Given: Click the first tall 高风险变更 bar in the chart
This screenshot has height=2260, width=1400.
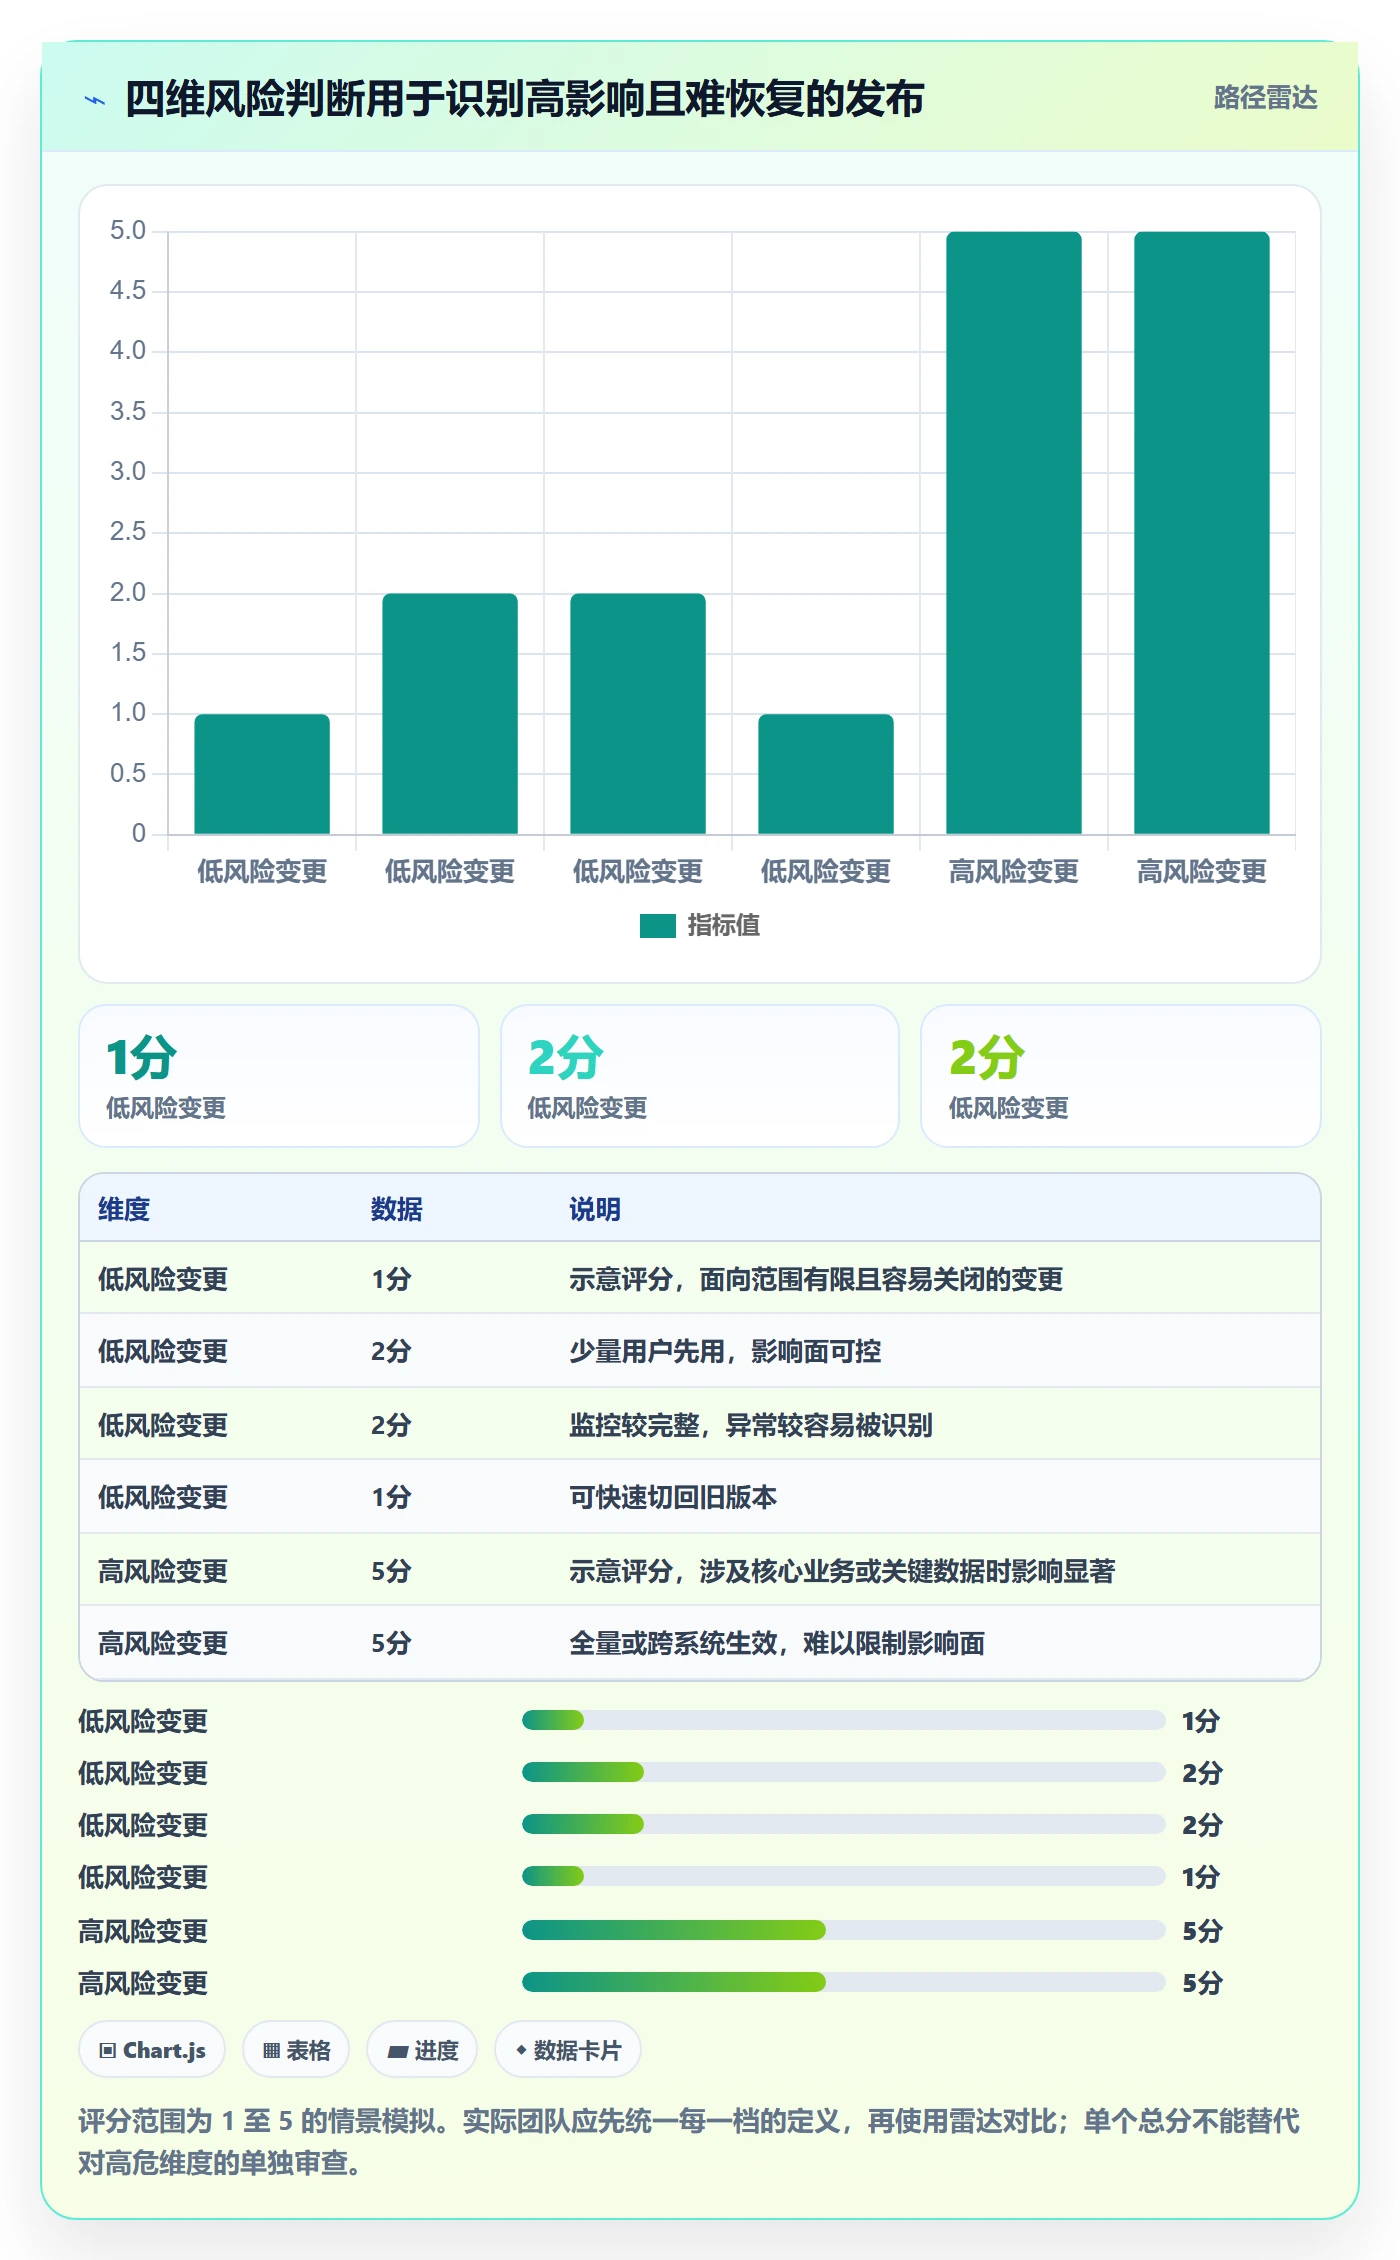Looking at the screenshot, I should [1014, 533].
